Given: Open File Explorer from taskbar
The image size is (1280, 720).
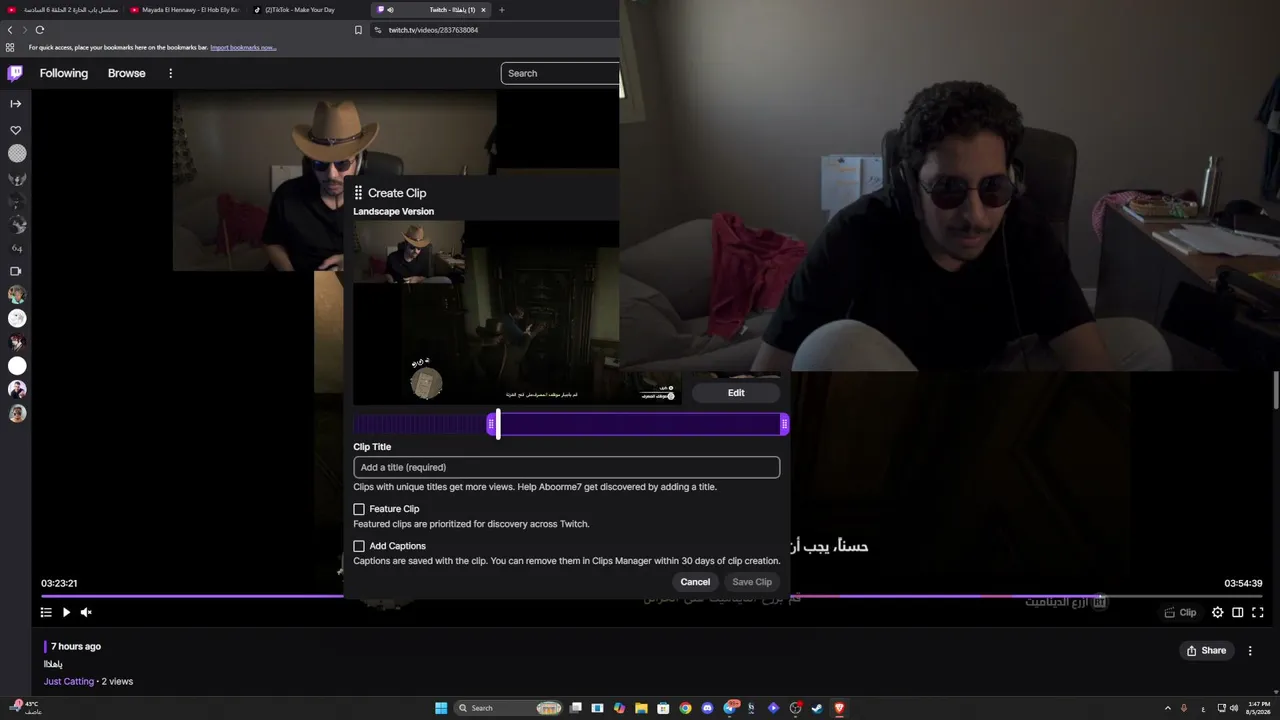Looking at the screenshot, I should [641, 708].
